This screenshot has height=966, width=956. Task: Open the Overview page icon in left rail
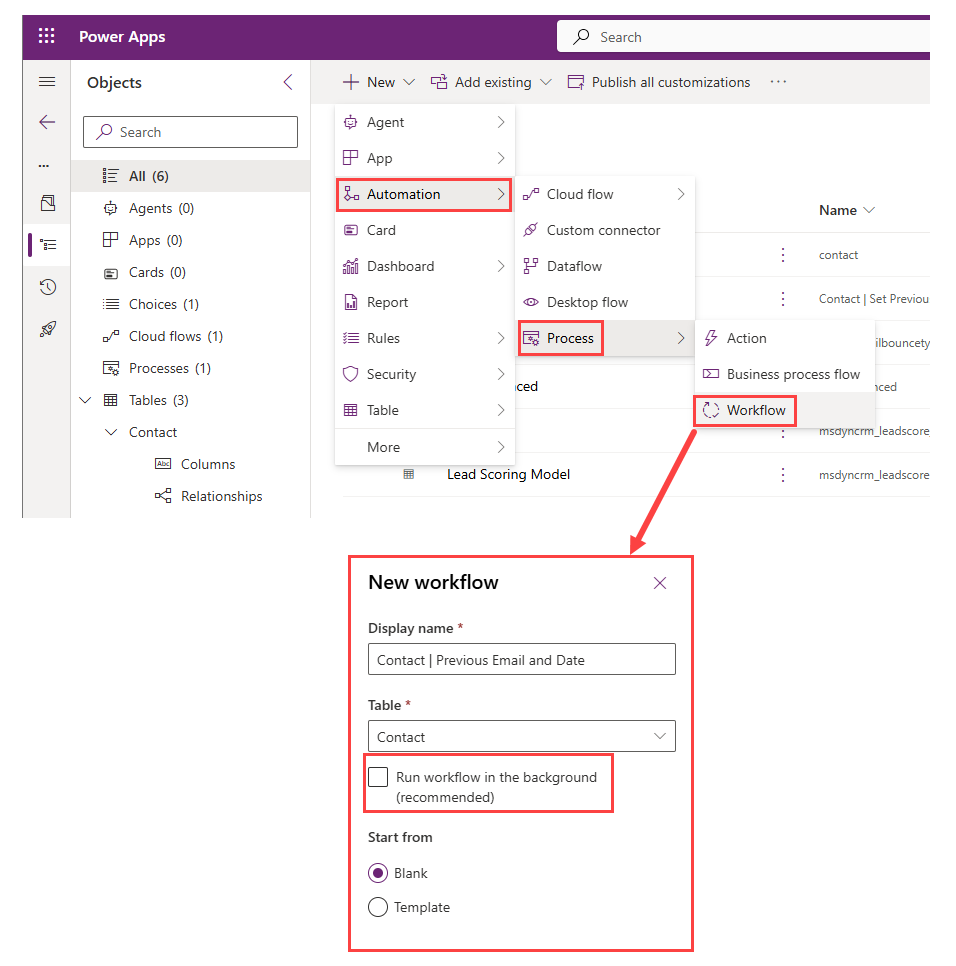pyautogui.click(x=48, y=203)
